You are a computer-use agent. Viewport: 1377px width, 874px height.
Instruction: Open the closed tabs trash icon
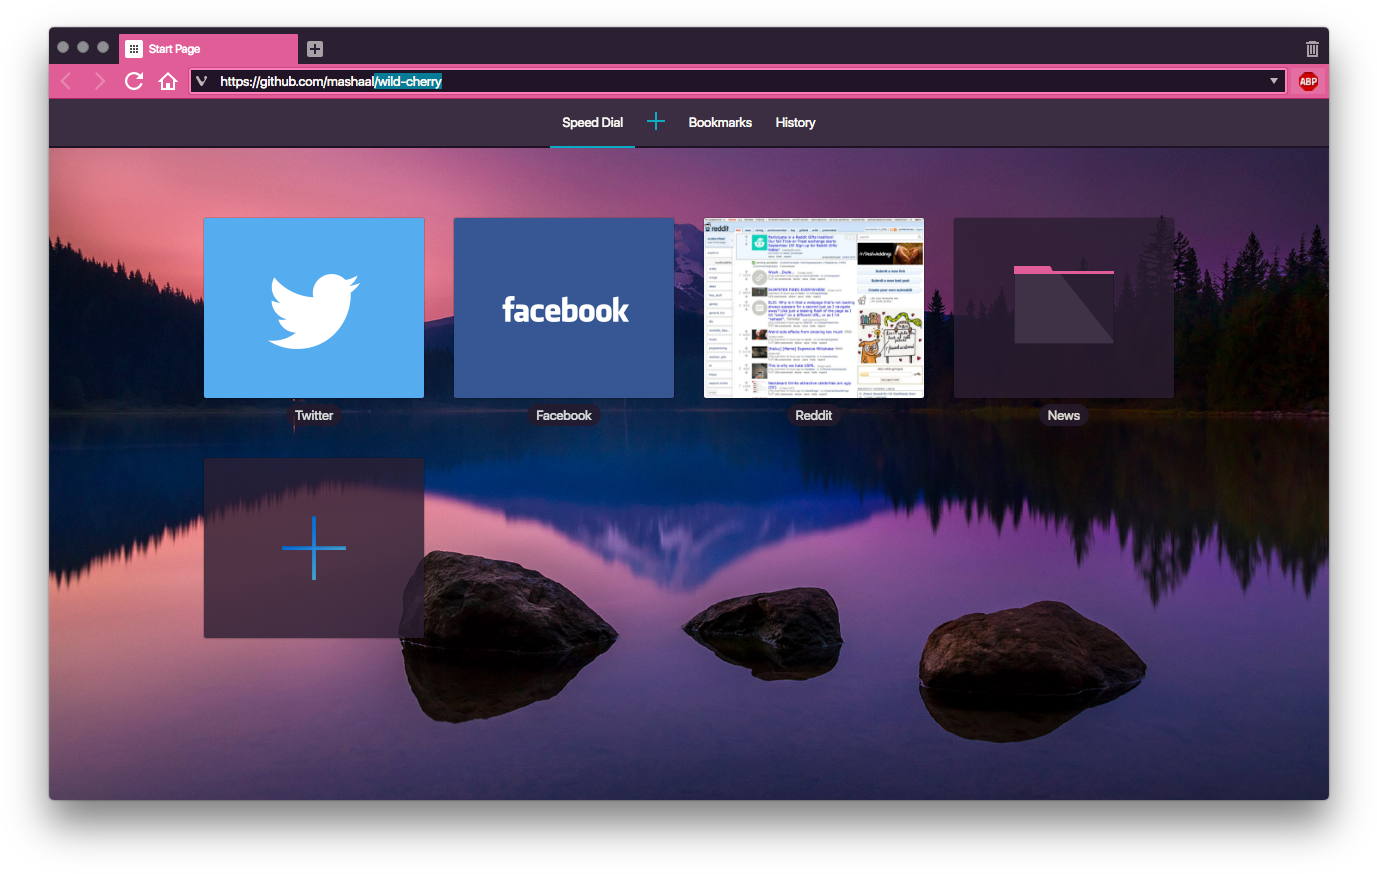tap(1312, 49)
